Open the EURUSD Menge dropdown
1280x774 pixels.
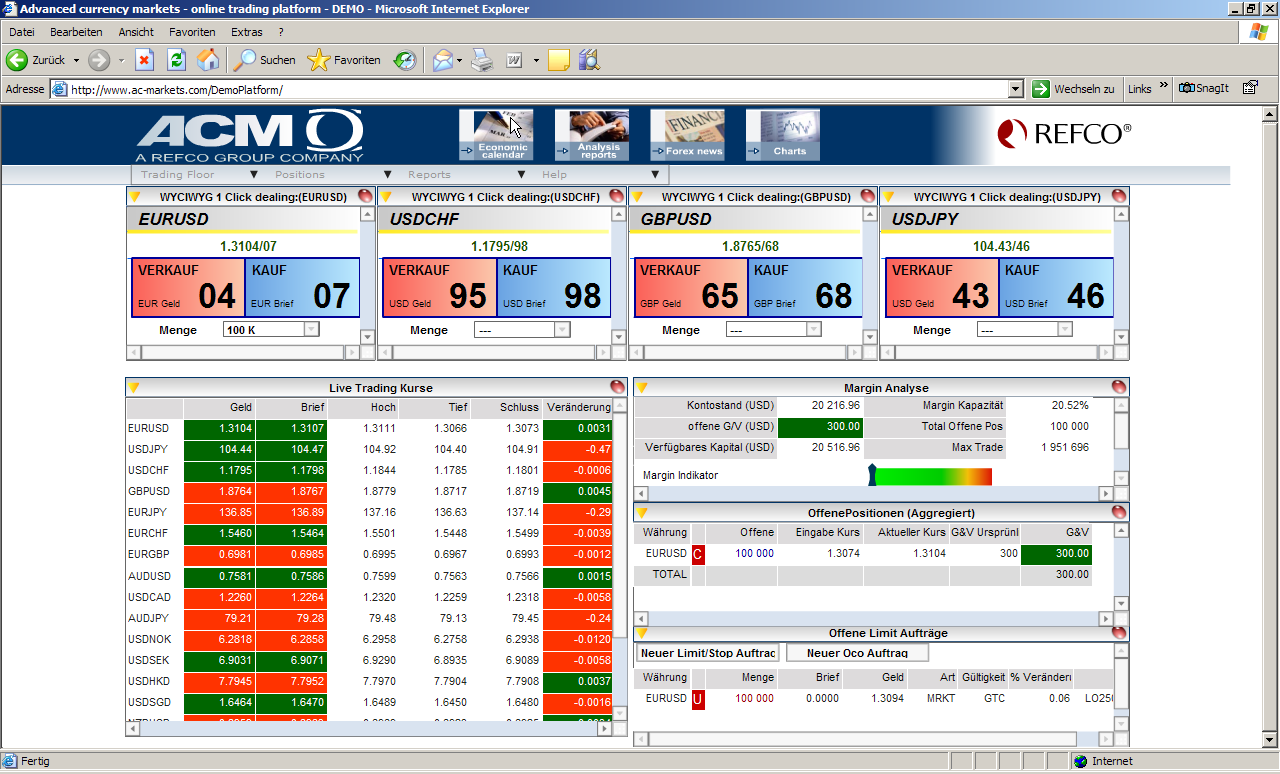click(x=311, y=329)
